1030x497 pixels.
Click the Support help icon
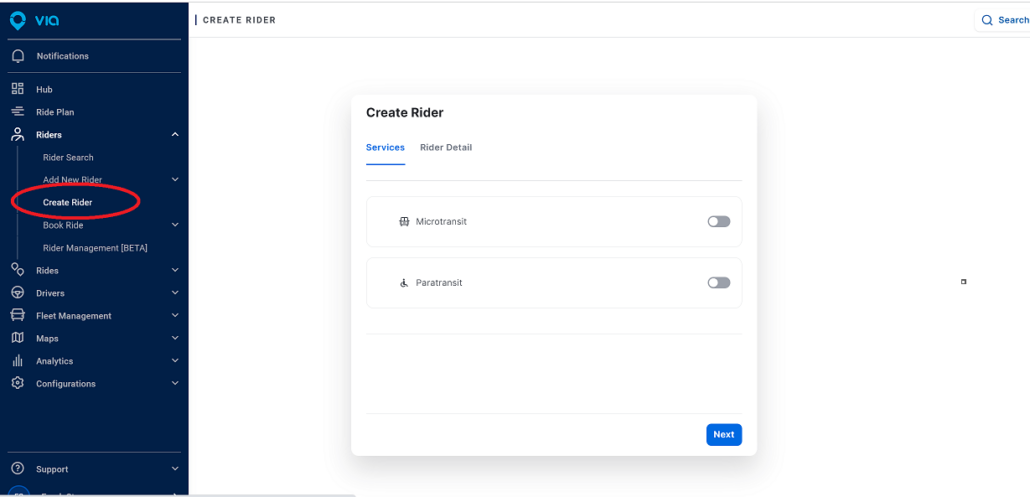18,469
